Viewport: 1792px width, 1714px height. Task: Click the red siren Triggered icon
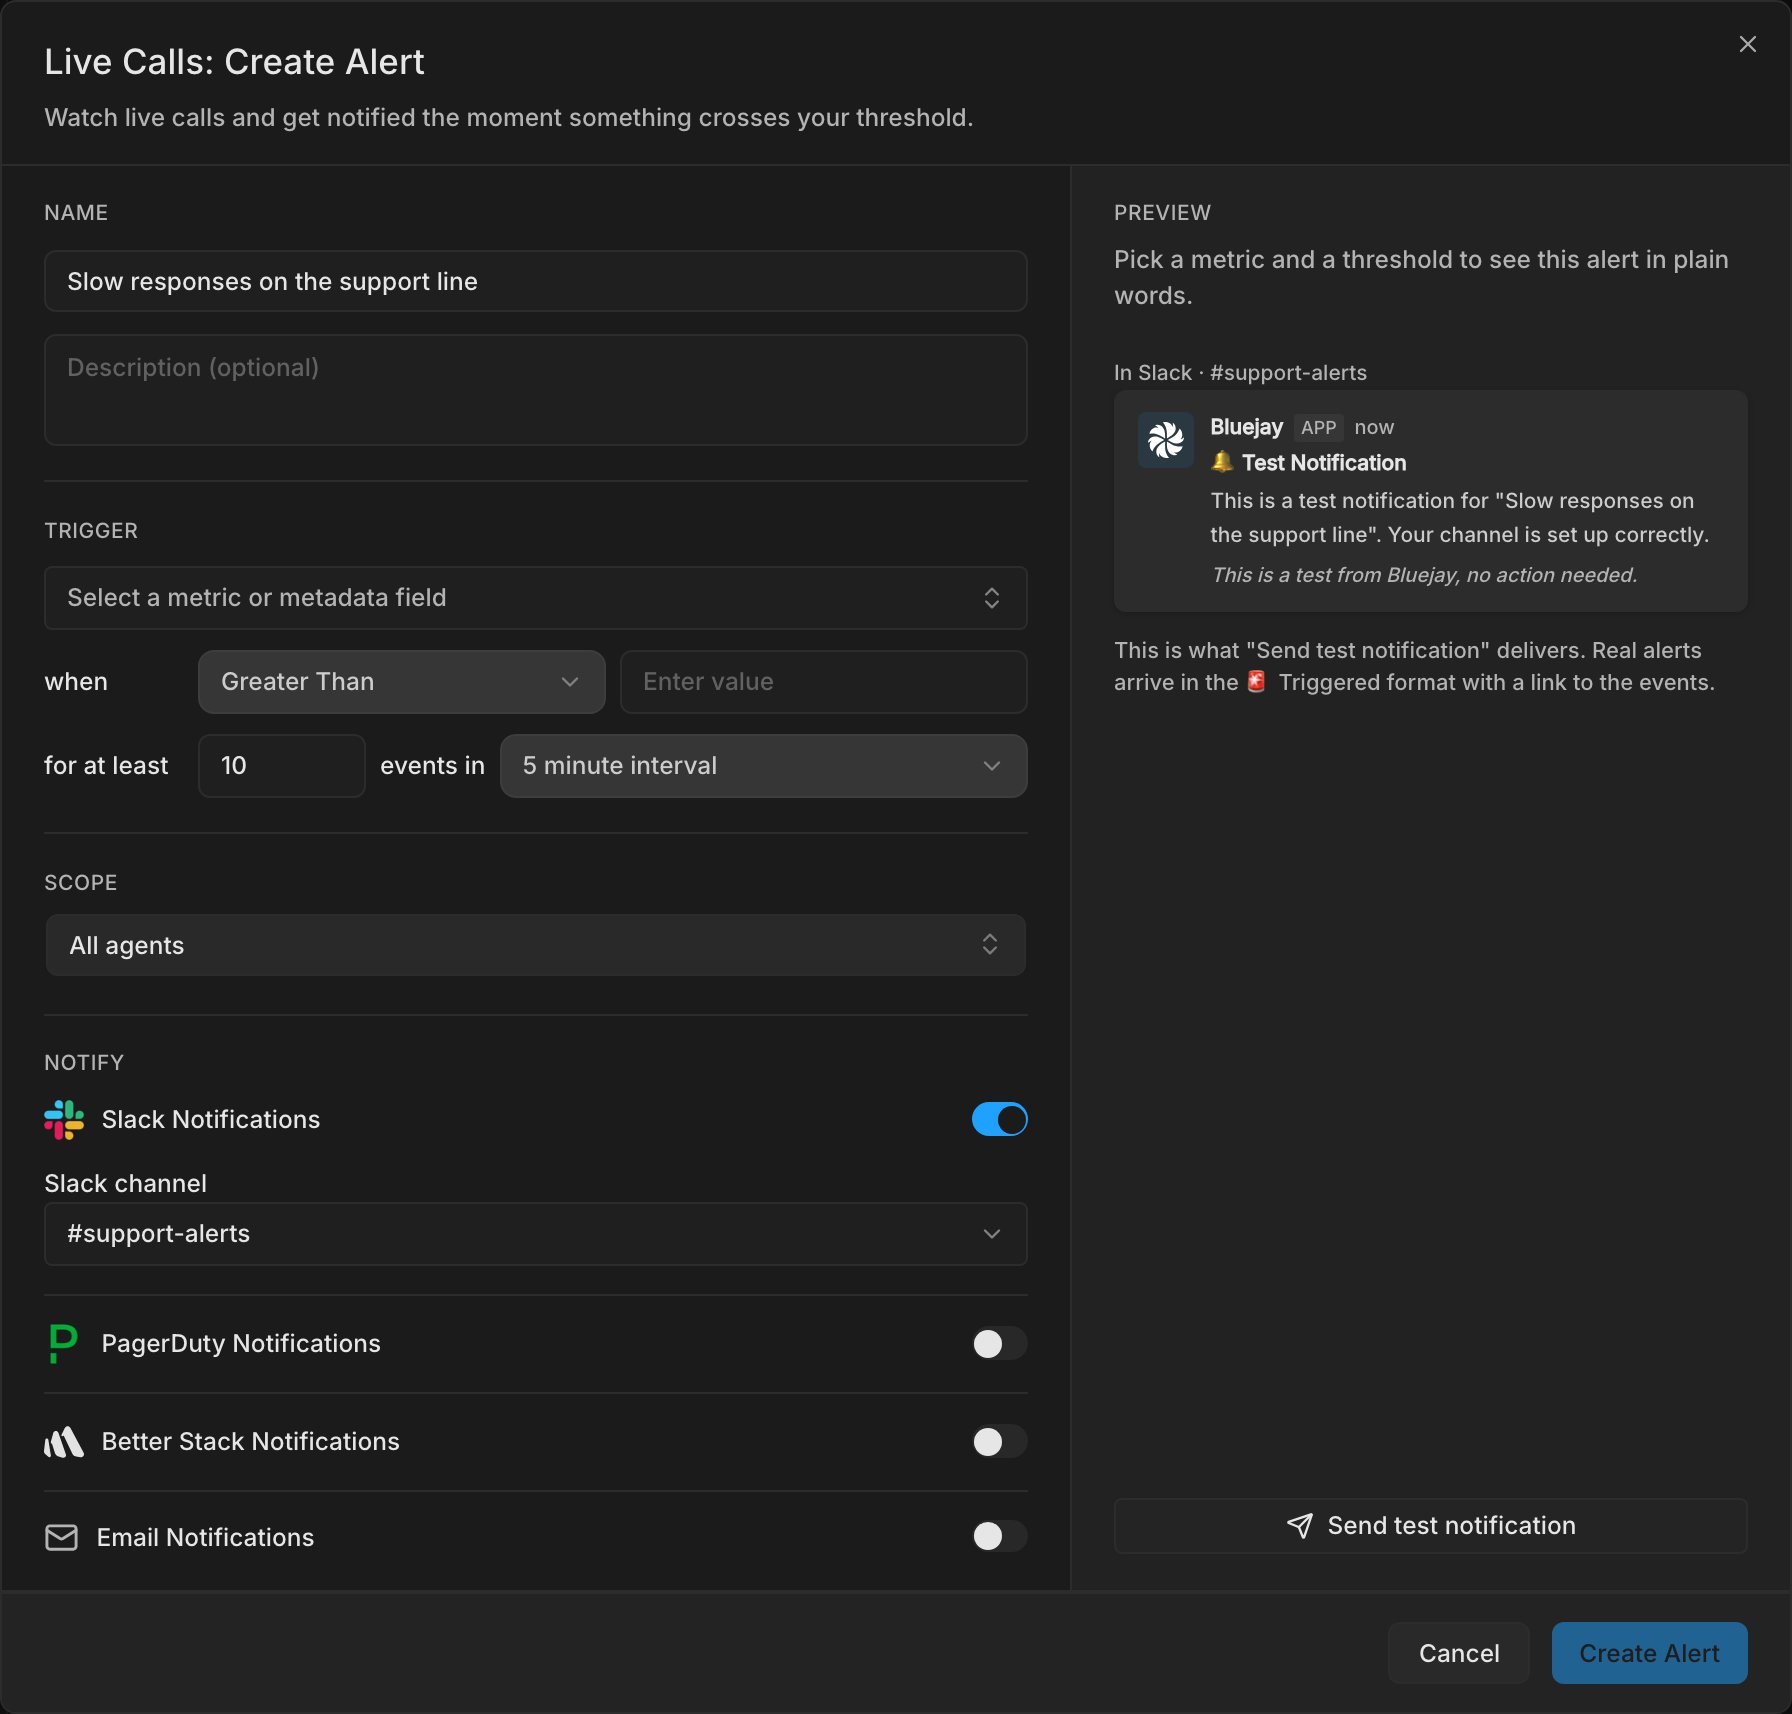pos(1257,682)
